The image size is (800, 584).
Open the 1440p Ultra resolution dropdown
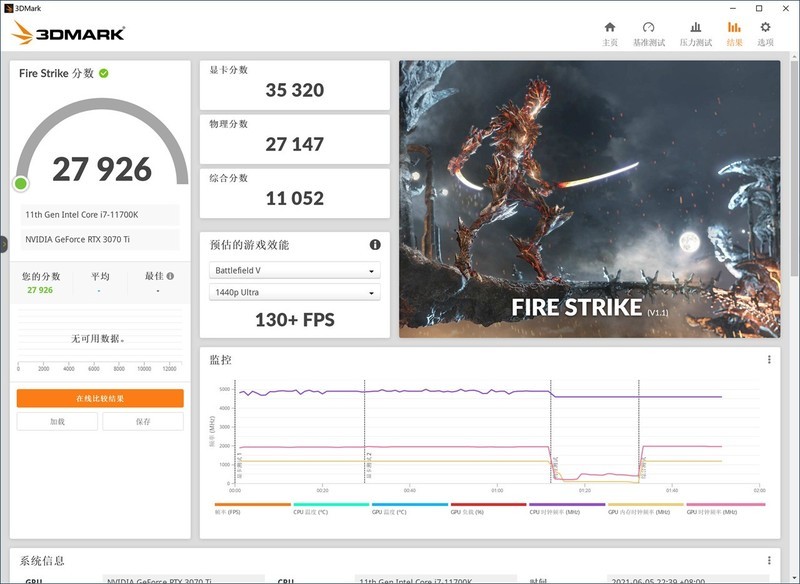coord(292,291)
